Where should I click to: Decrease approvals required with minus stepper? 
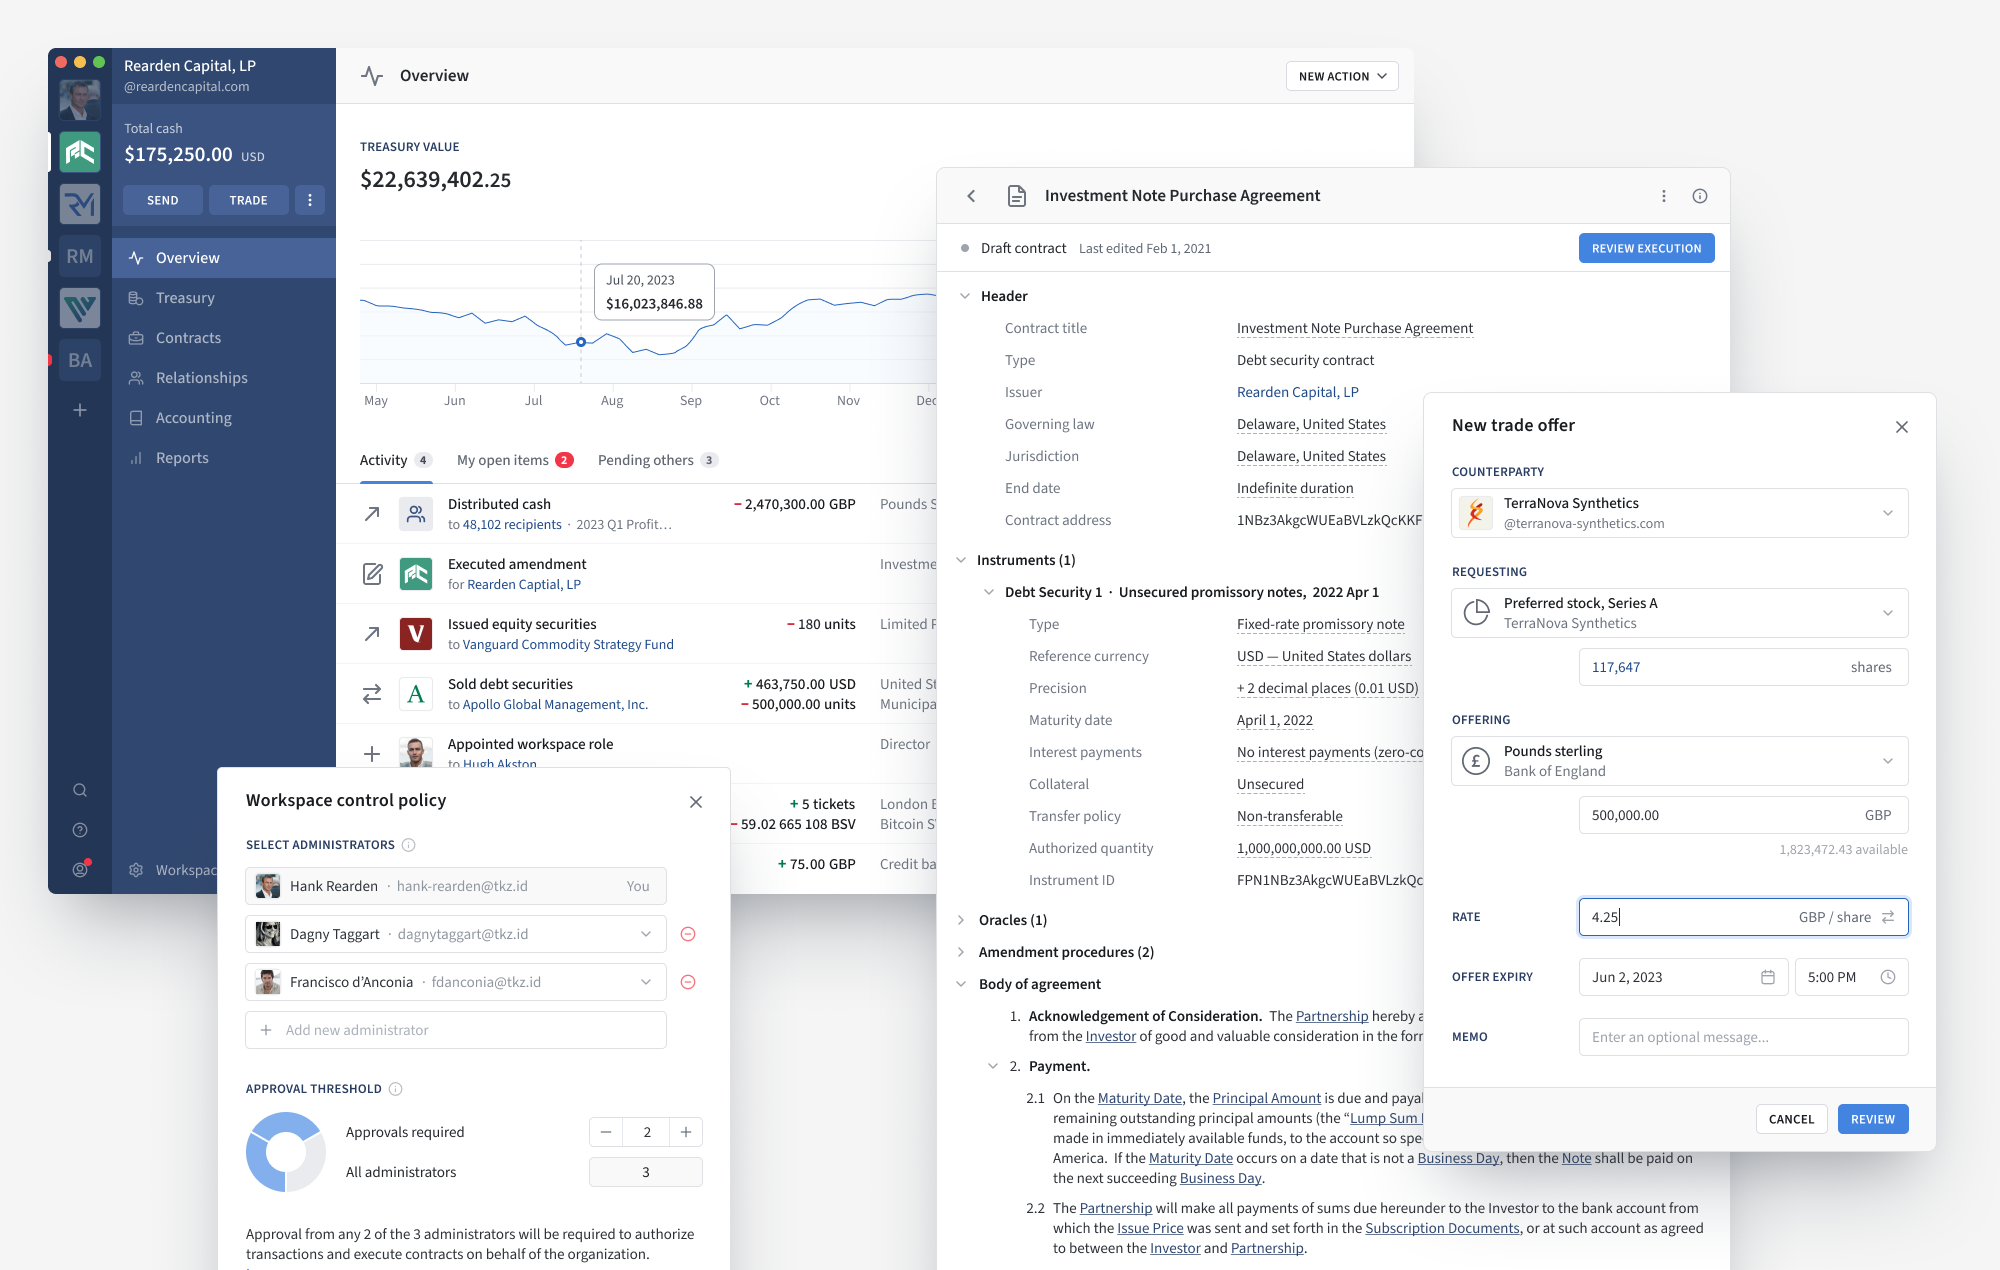tap(606, 1132)
